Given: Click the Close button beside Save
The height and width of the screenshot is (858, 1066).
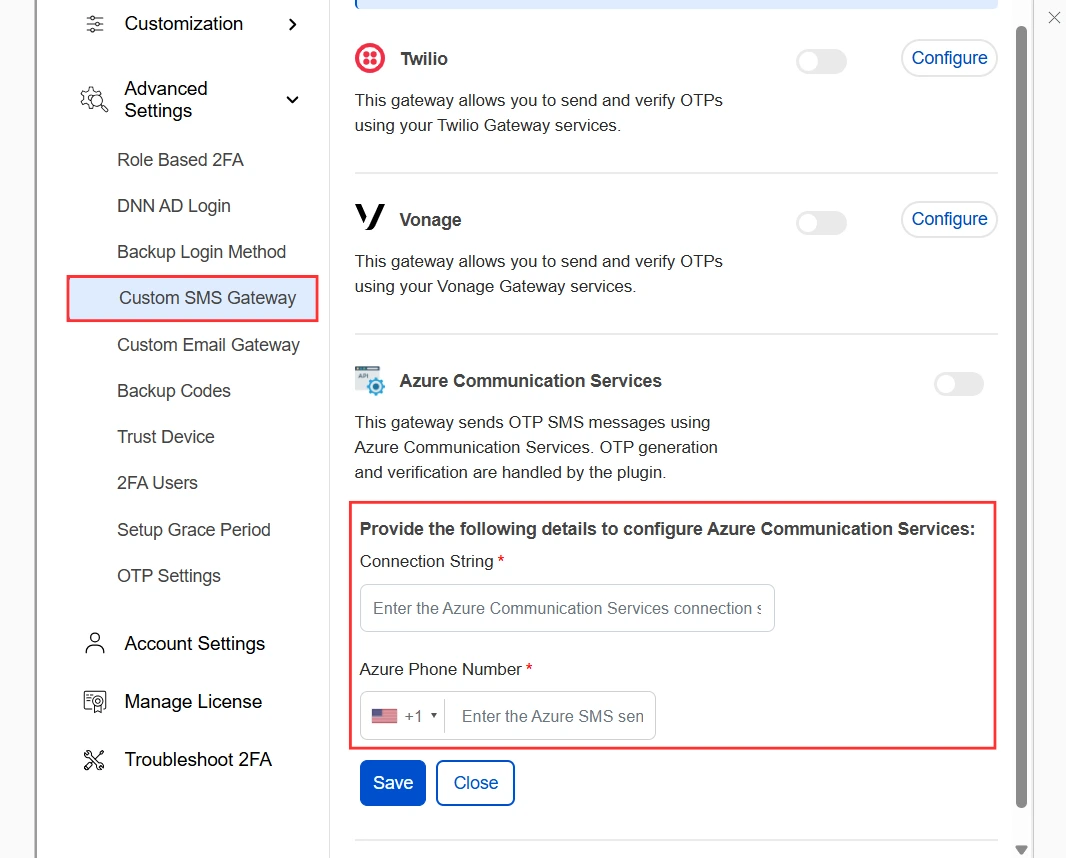Looking at the screenshot, I should coord(475,783).
